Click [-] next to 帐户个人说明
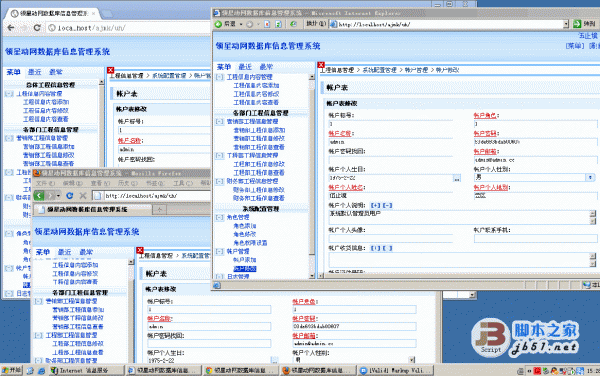This screenshot has height=376, width=600. point(388,205)
